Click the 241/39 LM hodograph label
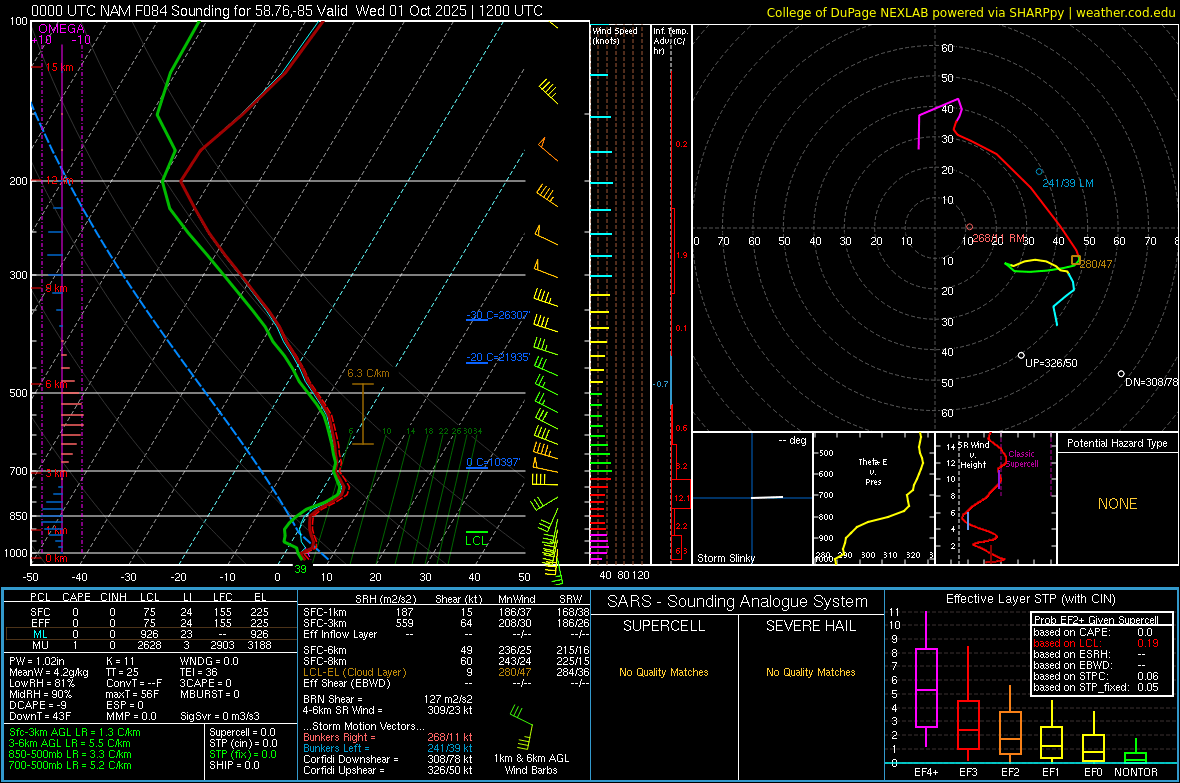This screenshot has width=1180, height=783. coord(1068,183)
